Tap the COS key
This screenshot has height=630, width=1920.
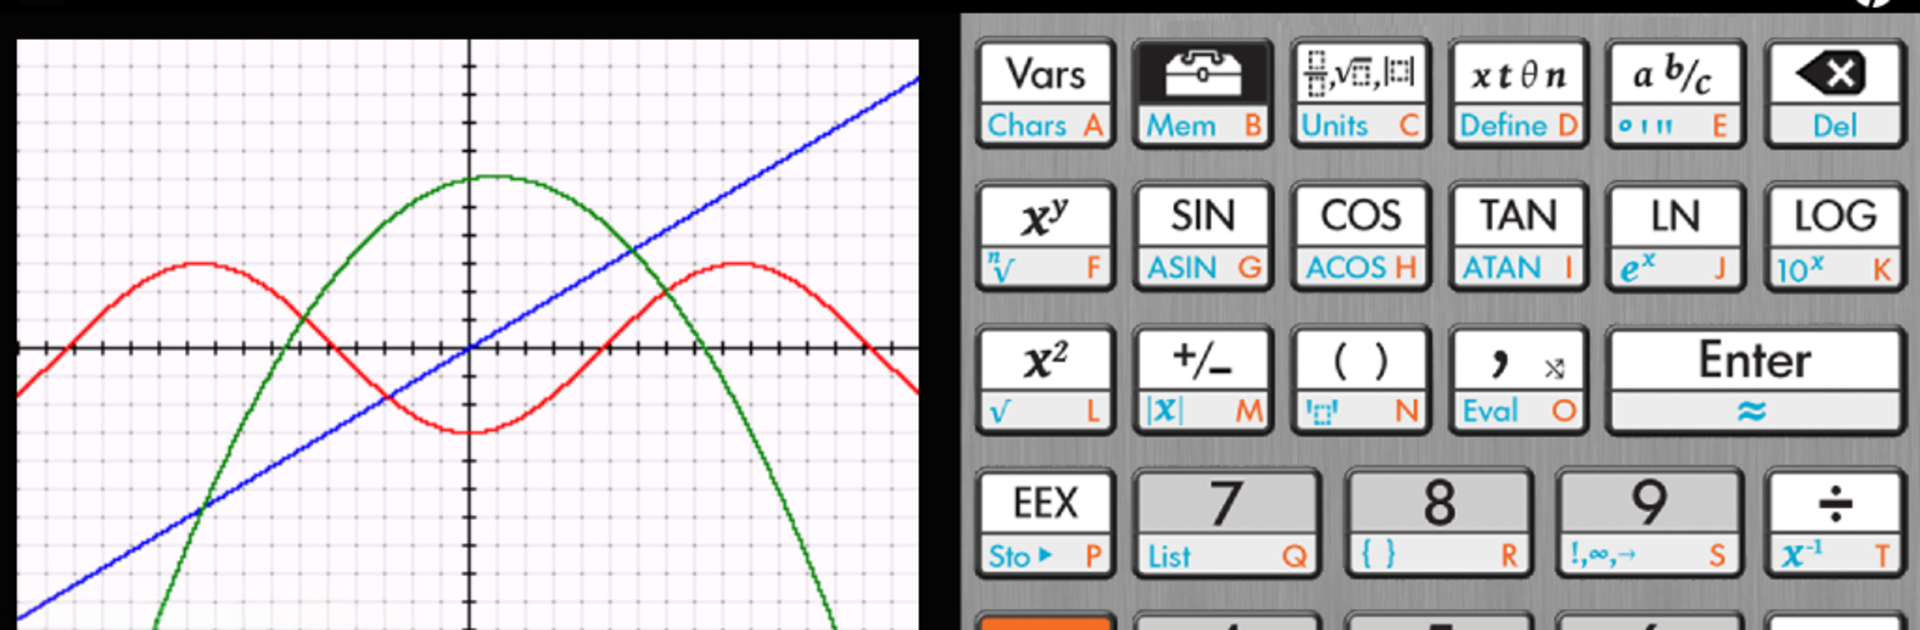[1360, 236]
